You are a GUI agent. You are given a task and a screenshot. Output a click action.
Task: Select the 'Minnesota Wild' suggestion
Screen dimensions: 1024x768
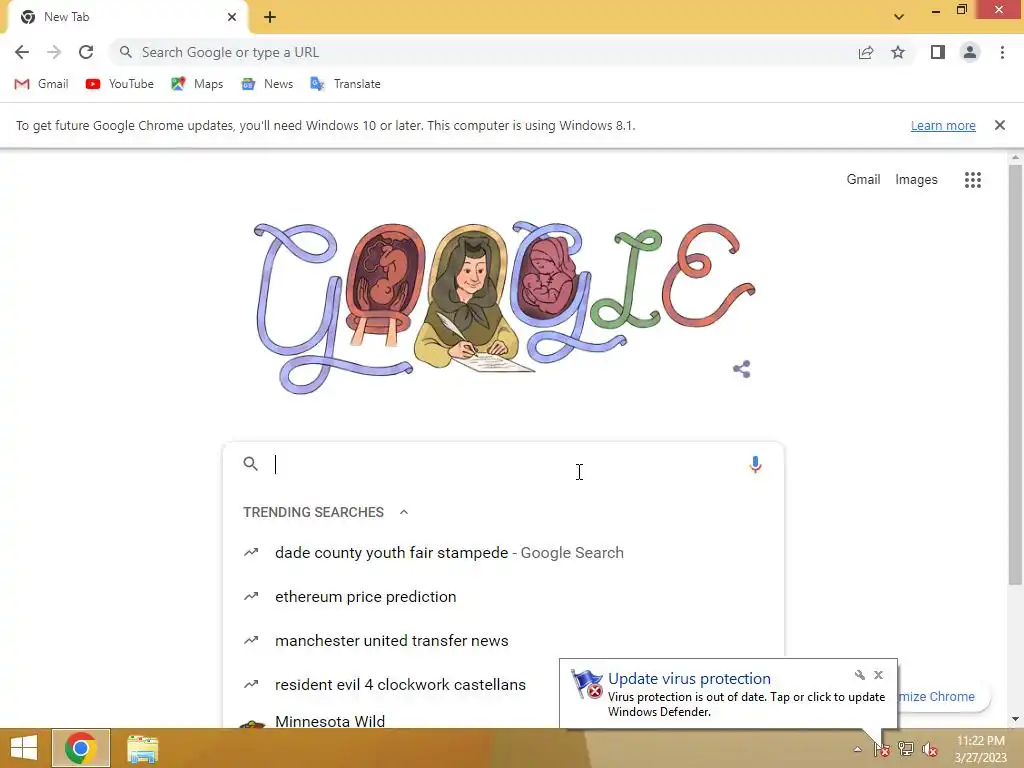tap(391, 720)
